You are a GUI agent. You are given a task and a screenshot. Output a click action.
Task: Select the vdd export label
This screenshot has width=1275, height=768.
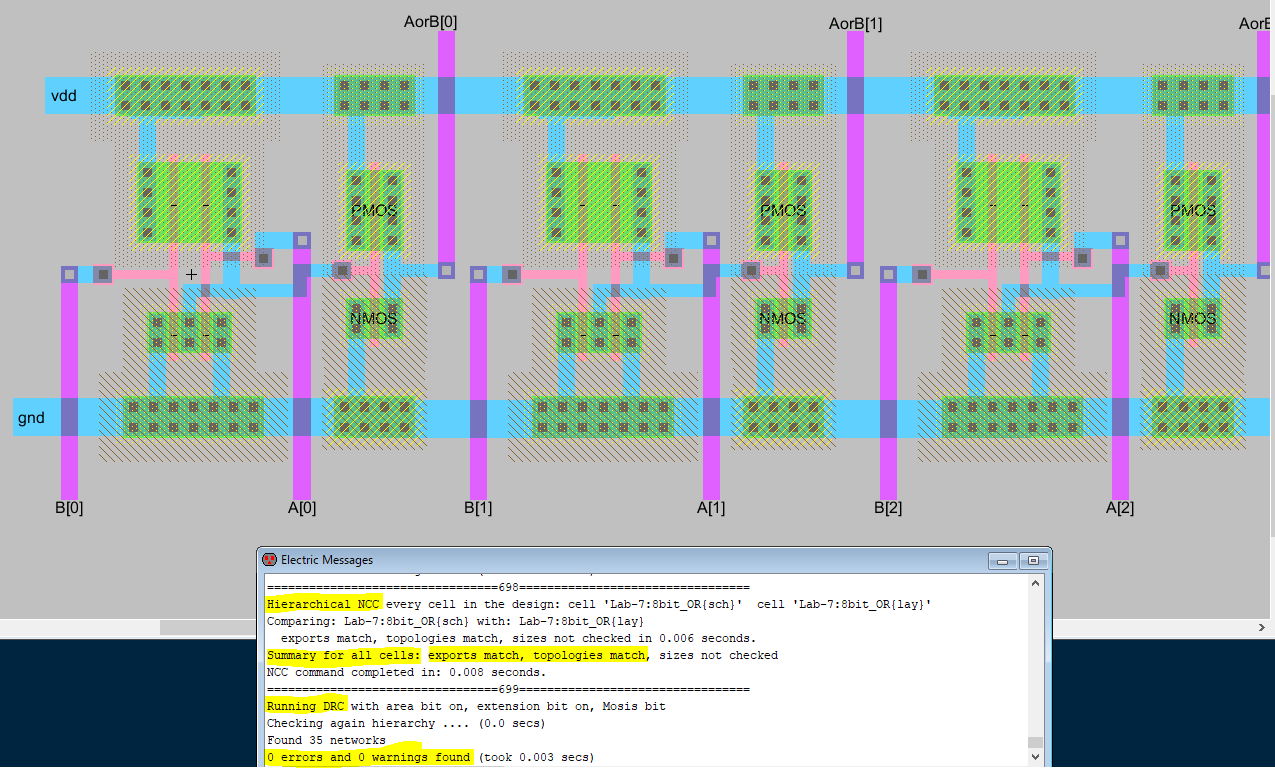click(64, 96)
